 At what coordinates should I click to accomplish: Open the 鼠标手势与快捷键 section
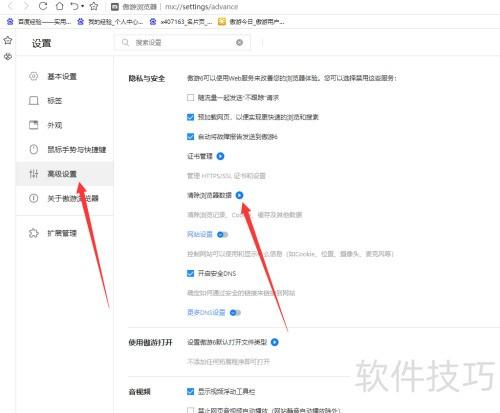tap(65, 149)
